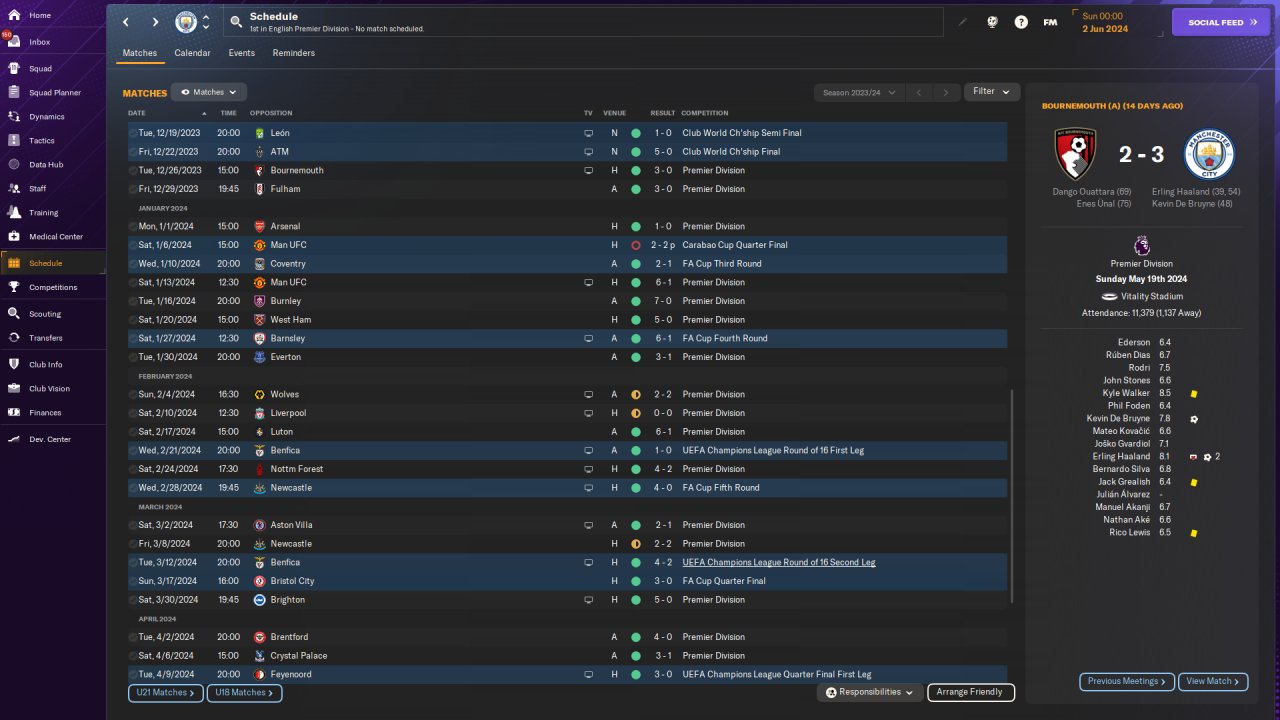Click the icon left of the help button
The height and width of the screenshot is (720, 1280).
(x=992, y=22)
